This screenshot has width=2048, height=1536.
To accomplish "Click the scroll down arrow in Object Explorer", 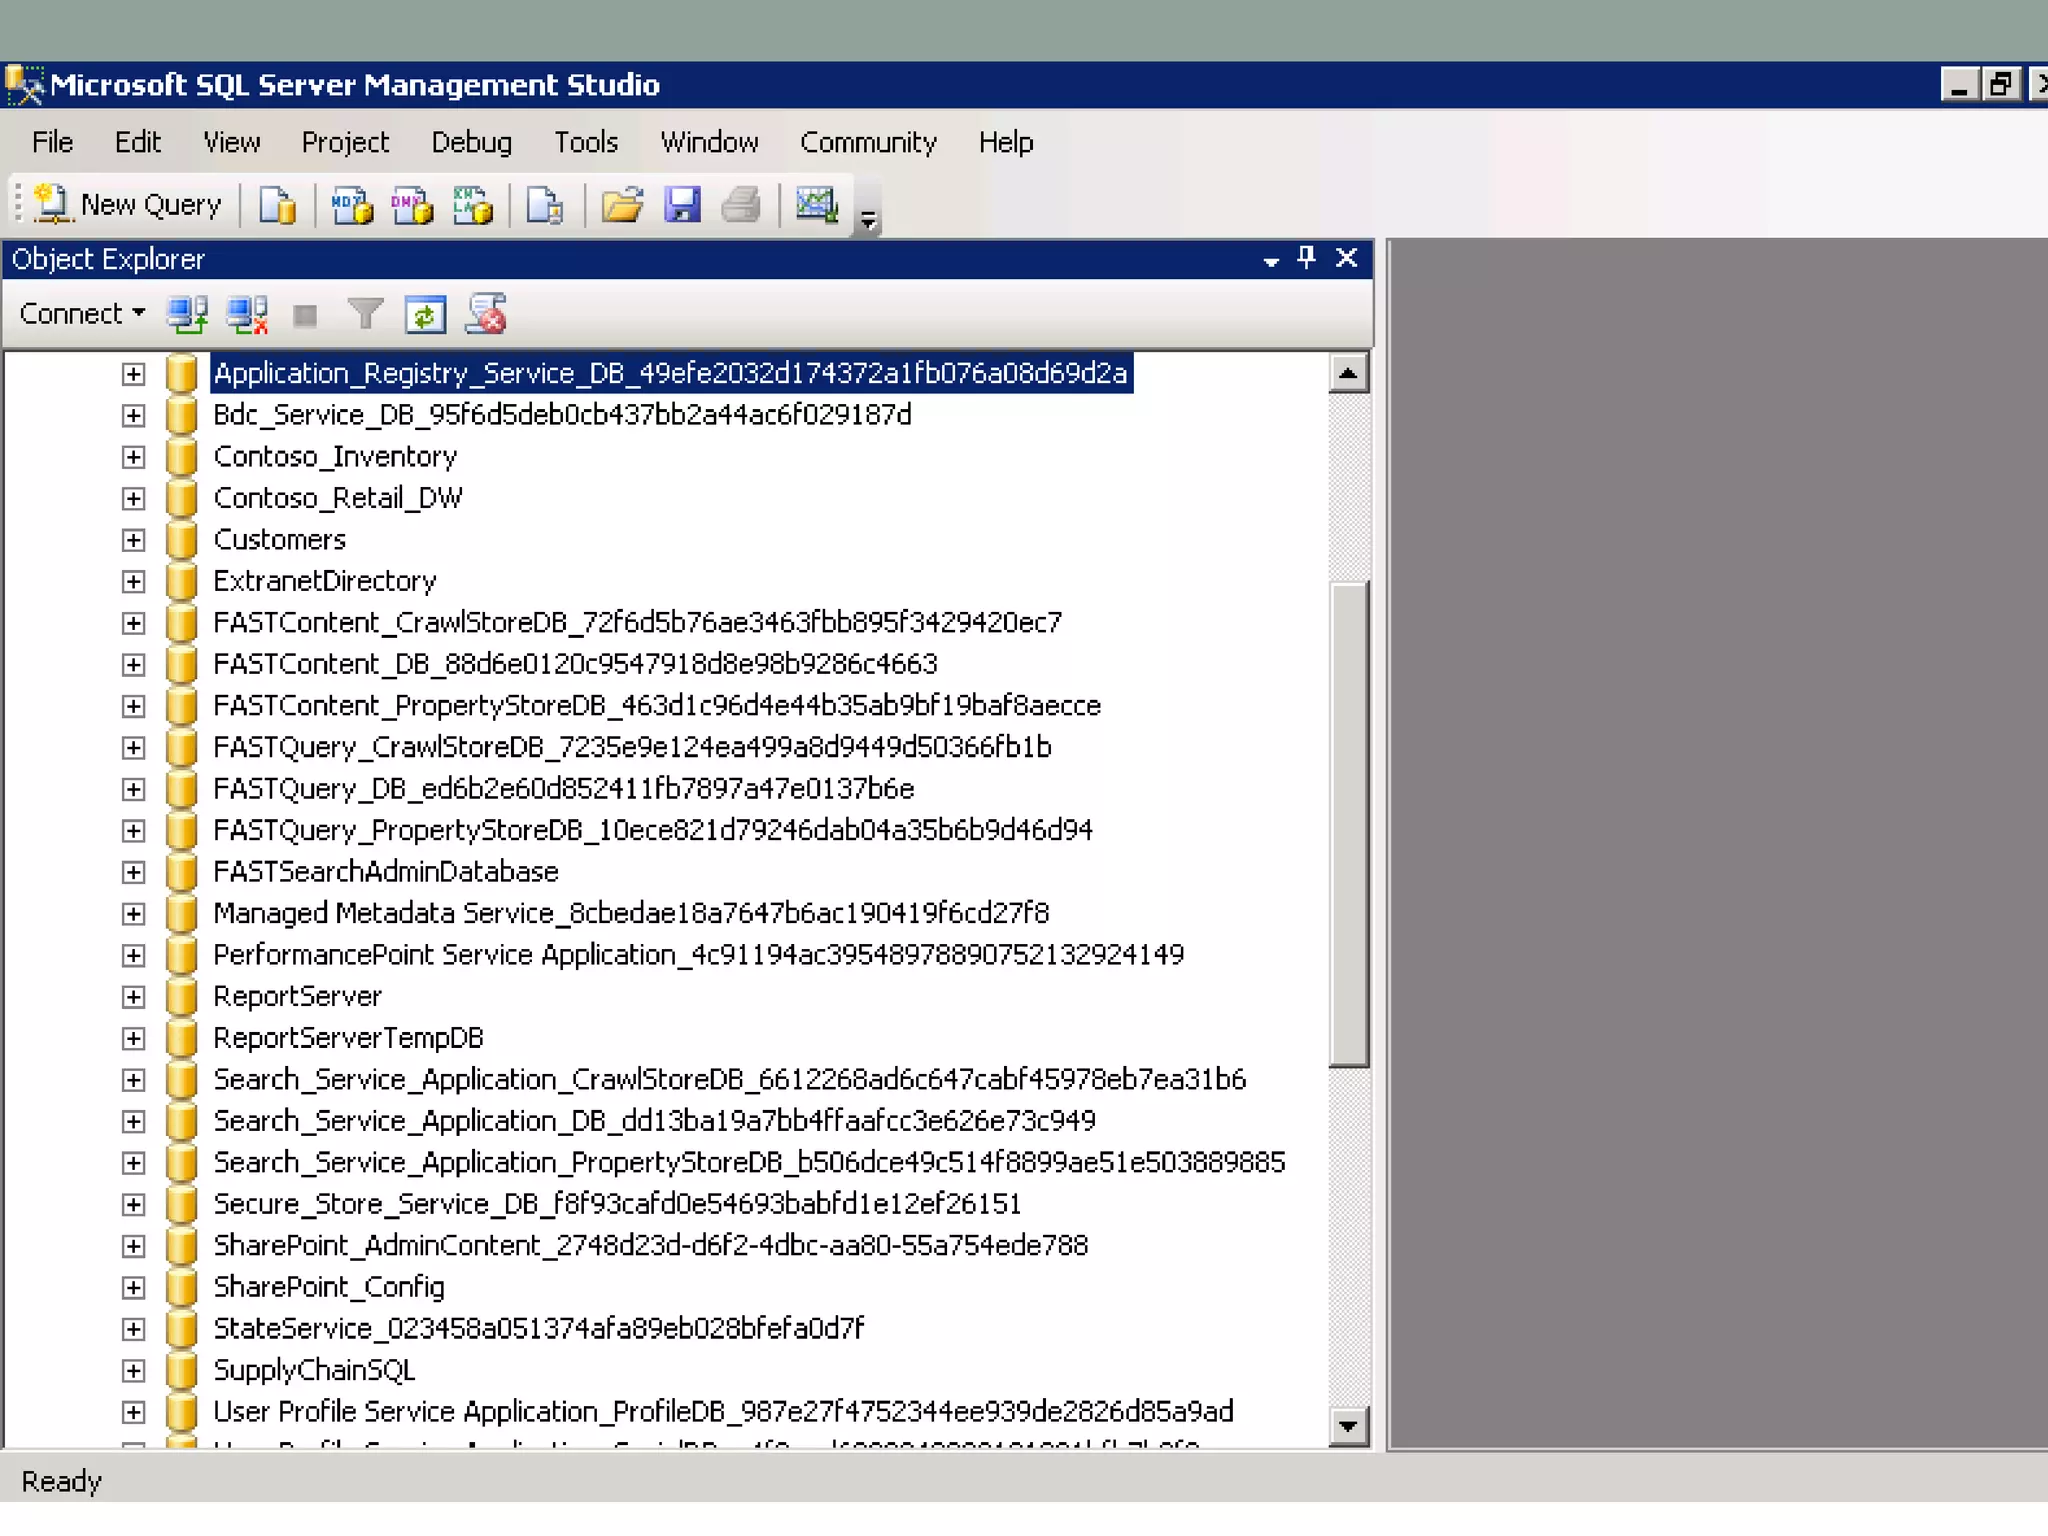I will click(1348, 1426).
